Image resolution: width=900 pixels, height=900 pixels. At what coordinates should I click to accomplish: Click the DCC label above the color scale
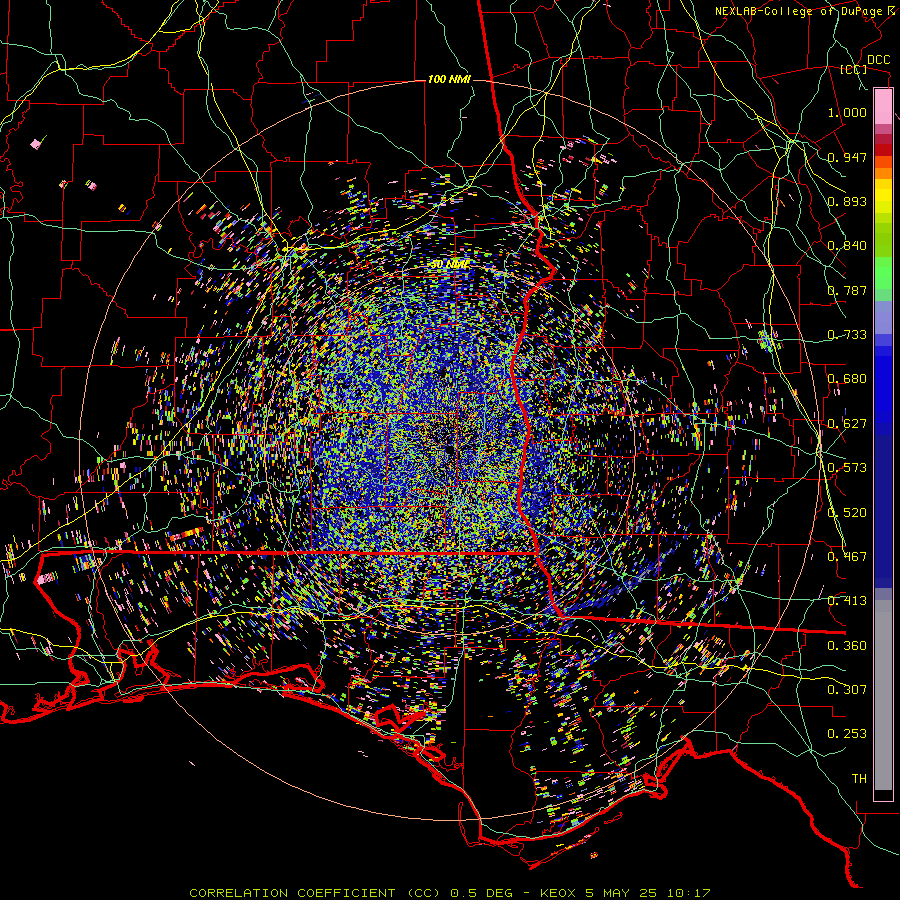pos(878,60)
